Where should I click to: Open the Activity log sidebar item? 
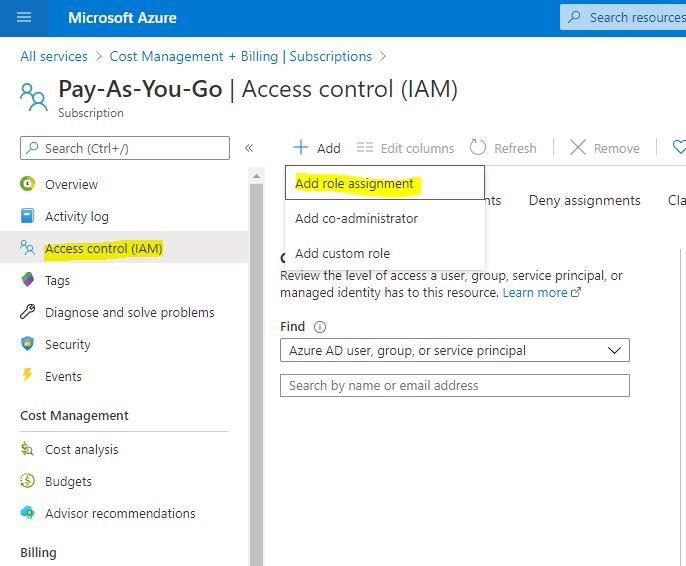pyautogui.click(x=124, y=216)
